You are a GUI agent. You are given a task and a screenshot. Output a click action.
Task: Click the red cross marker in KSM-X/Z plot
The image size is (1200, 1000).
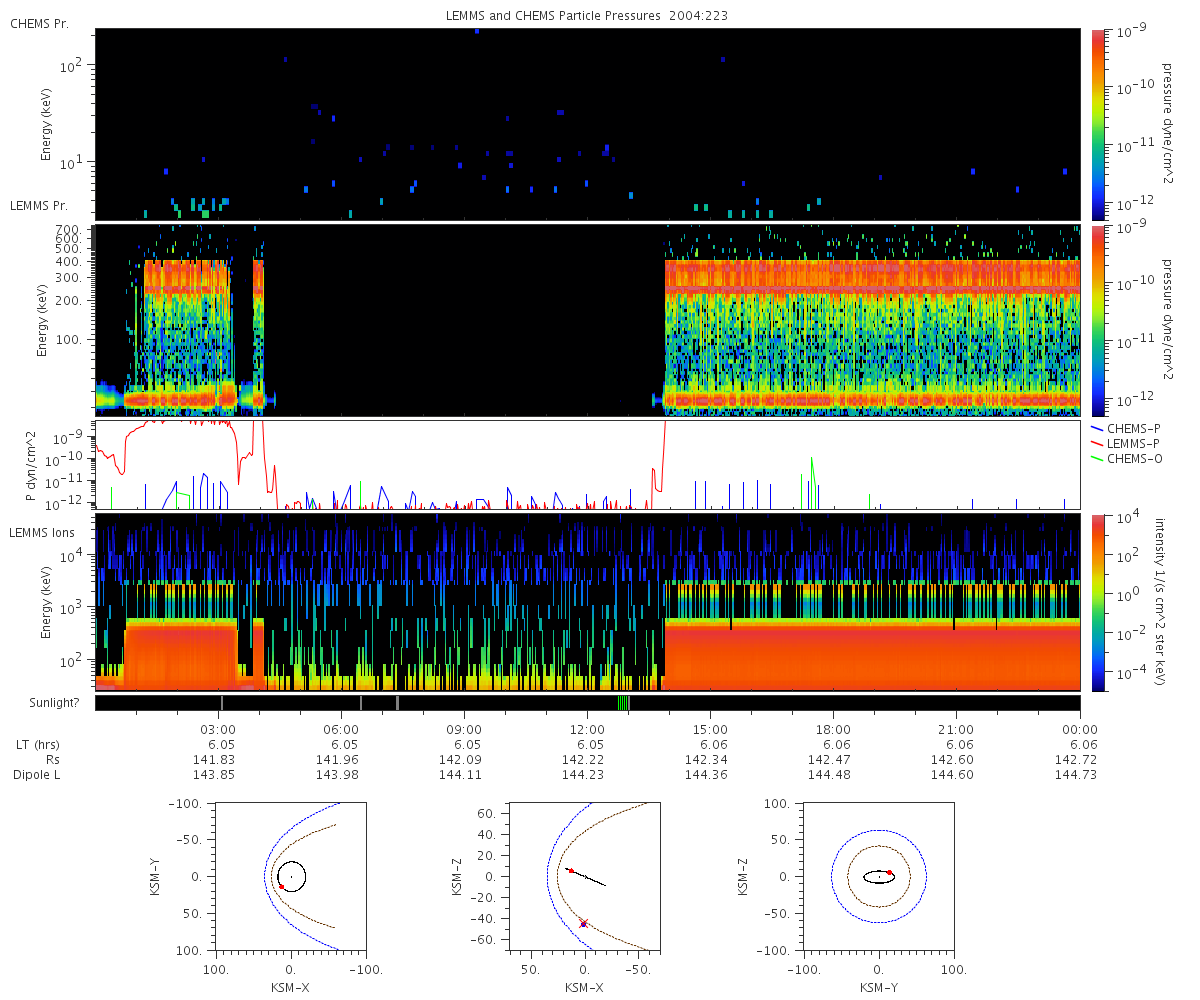coord(583,923)
